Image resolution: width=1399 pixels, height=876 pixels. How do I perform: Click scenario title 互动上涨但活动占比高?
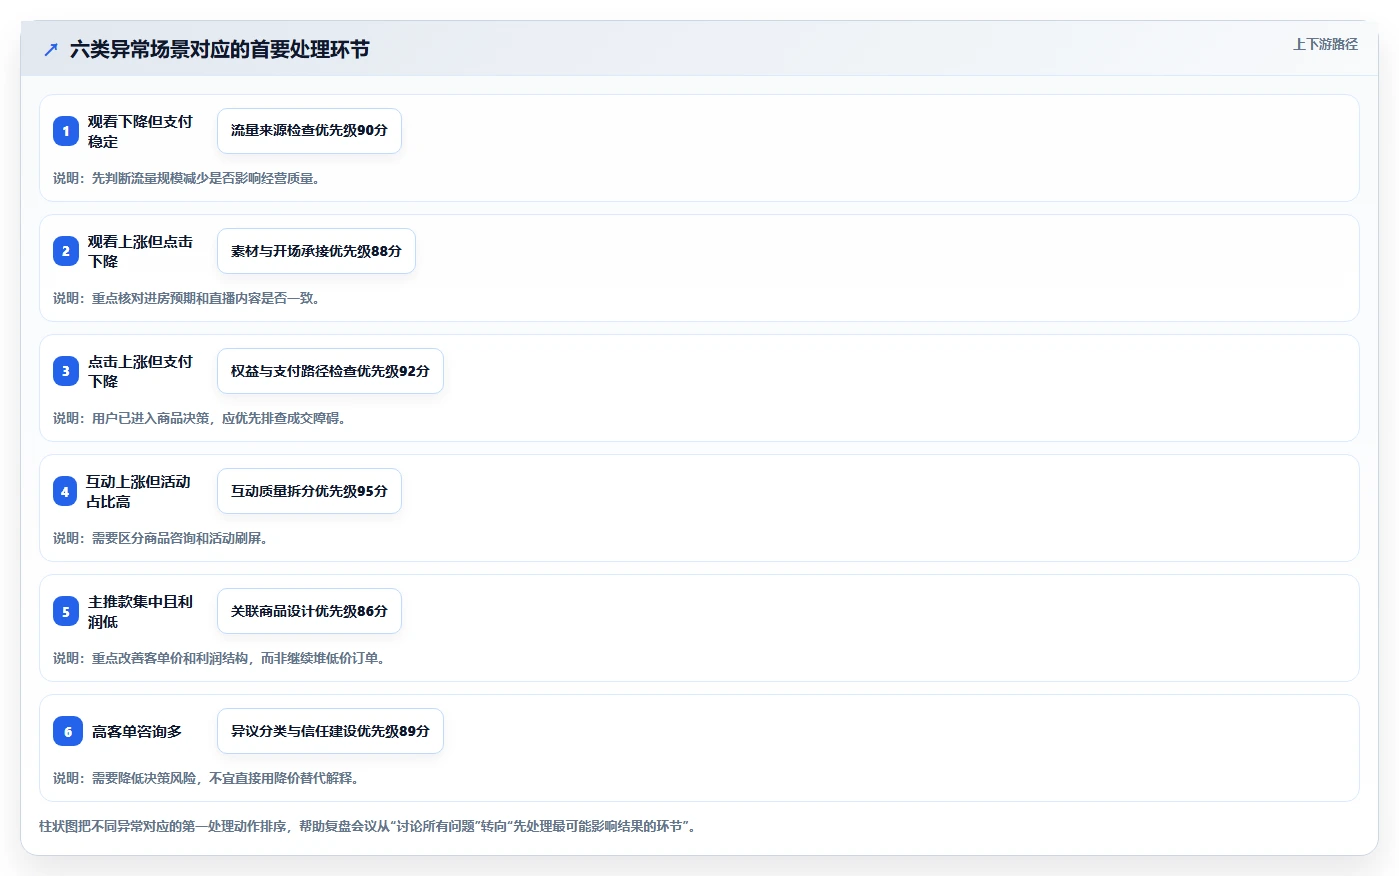[138, 491]
